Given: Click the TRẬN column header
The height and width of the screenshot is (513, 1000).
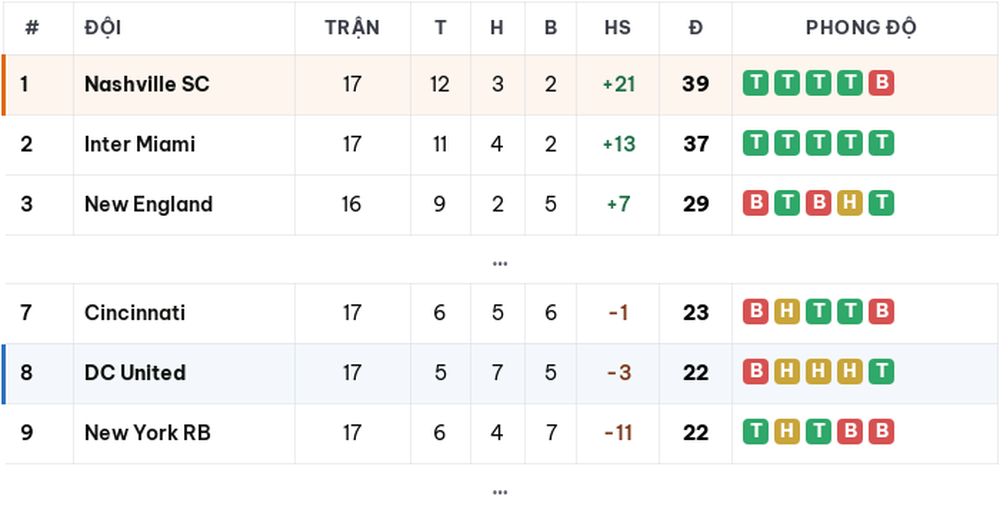Looking at the screenshot, I should pos(352,27).
